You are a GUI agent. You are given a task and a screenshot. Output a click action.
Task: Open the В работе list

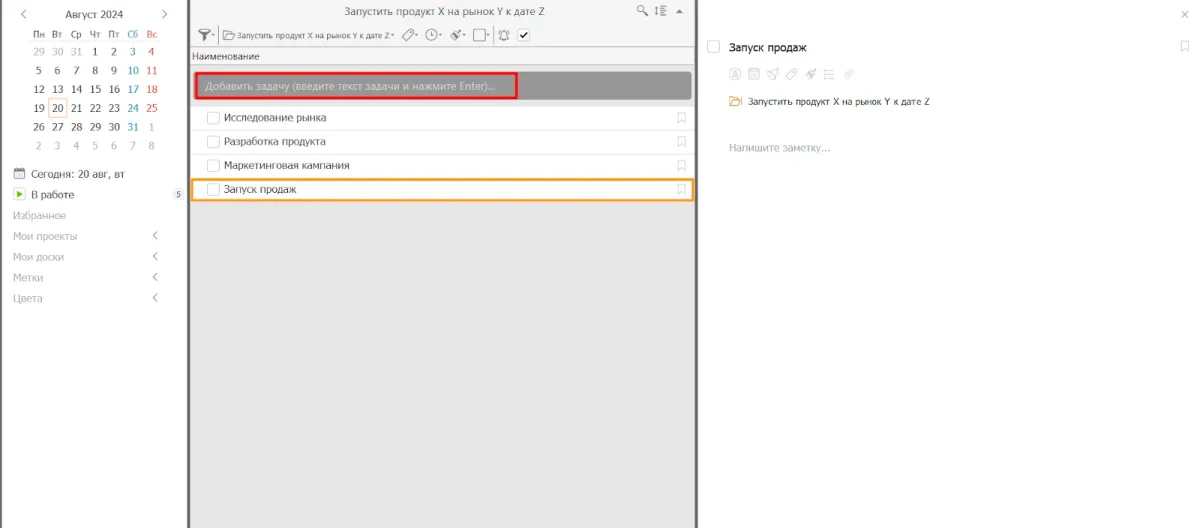click(52, 194)
